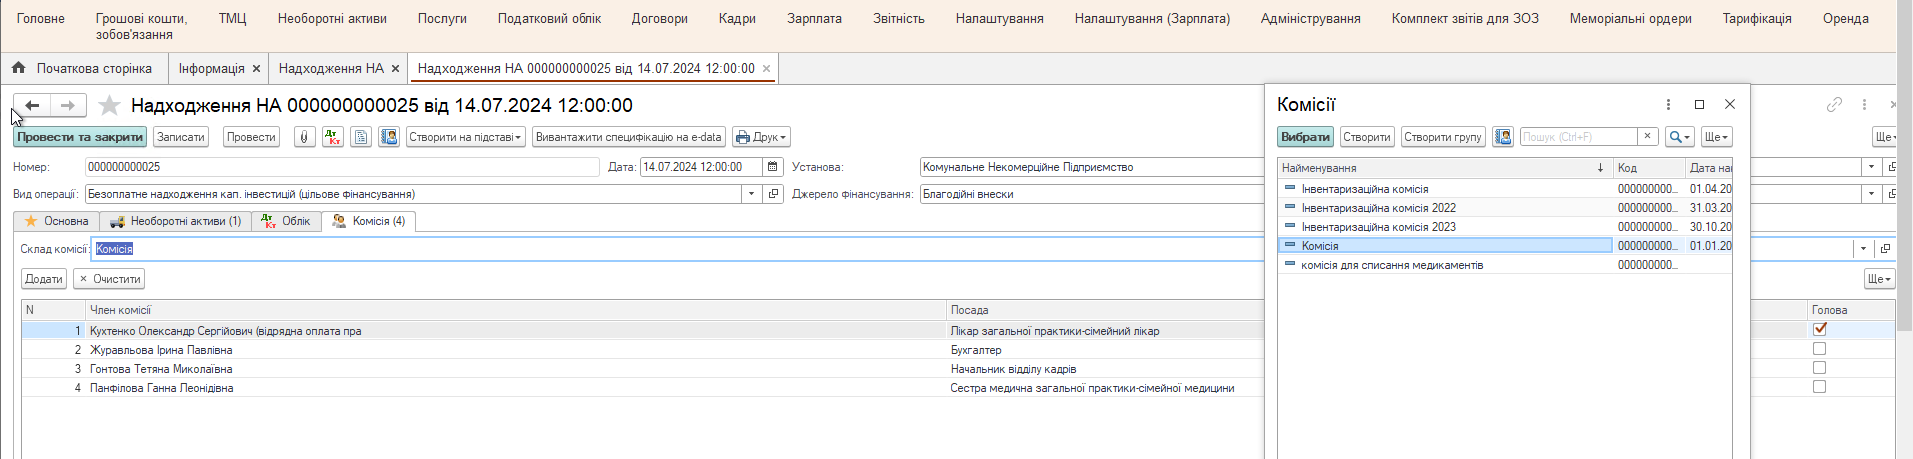Select Інвентаризаційна комісія 2023 in the list

pos(1378,227)
